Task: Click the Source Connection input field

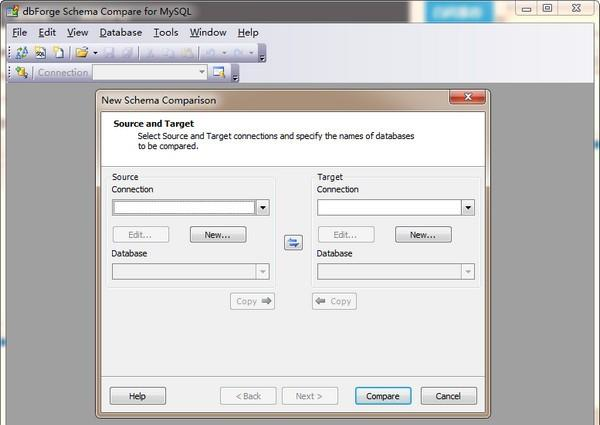Action: [x=184, y=207]
